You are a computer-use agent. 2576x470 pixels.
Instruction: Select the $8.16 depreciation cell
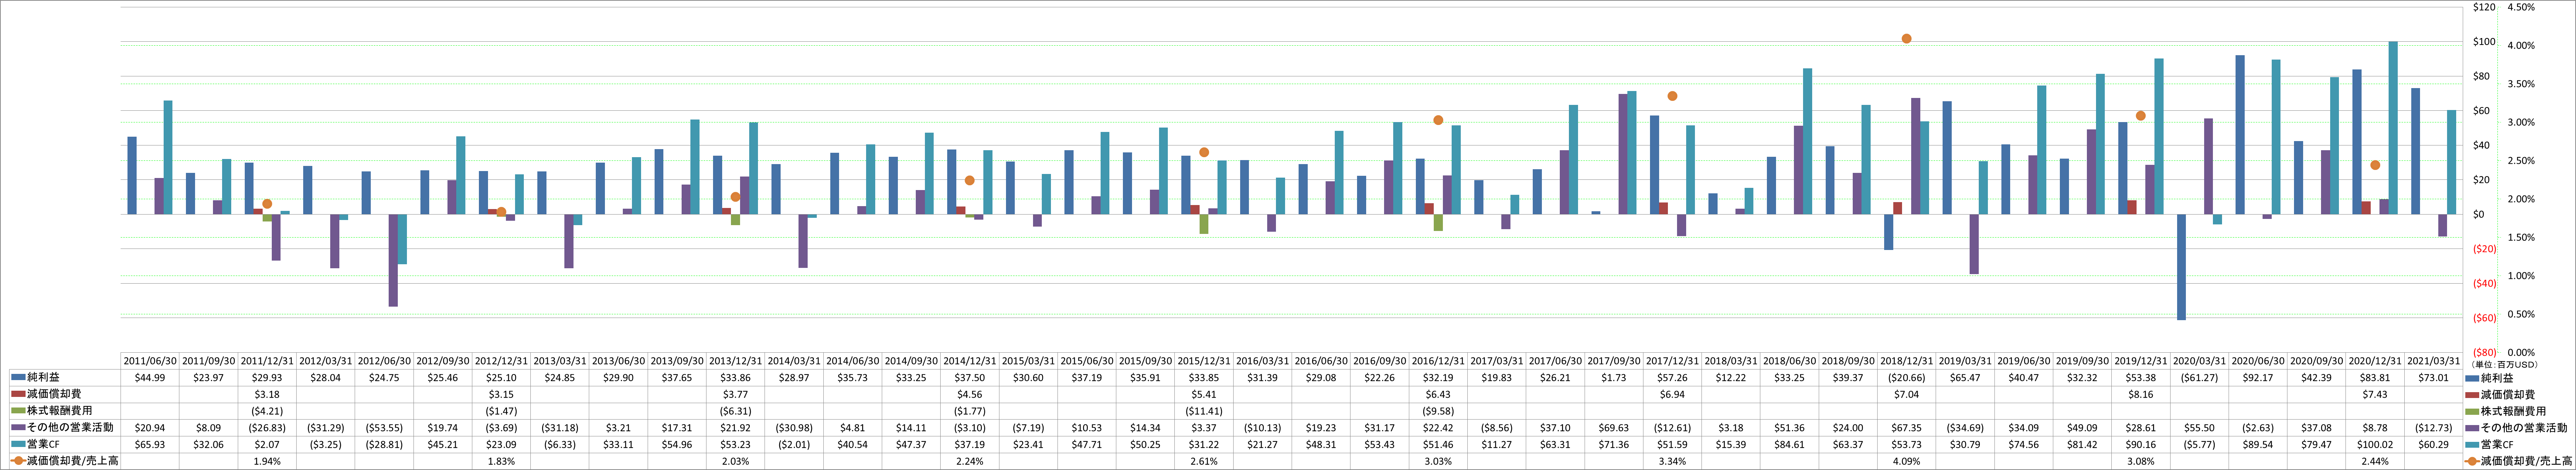pos(2140,395)
